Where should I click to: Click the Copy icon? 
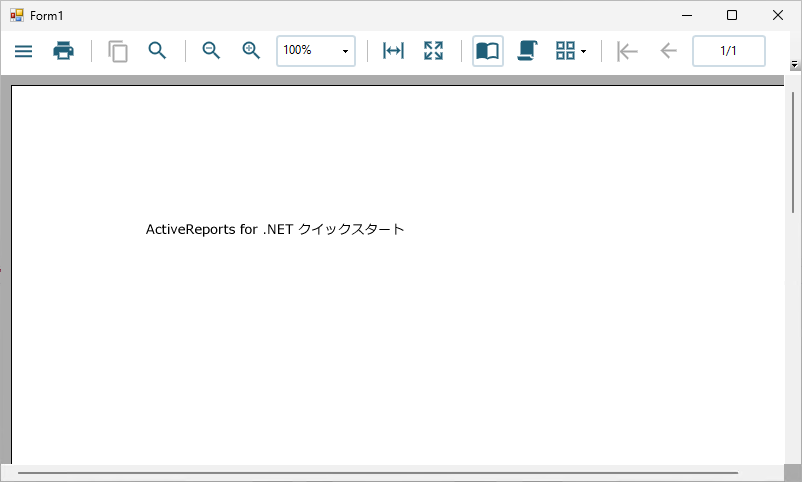click(118, 51)
